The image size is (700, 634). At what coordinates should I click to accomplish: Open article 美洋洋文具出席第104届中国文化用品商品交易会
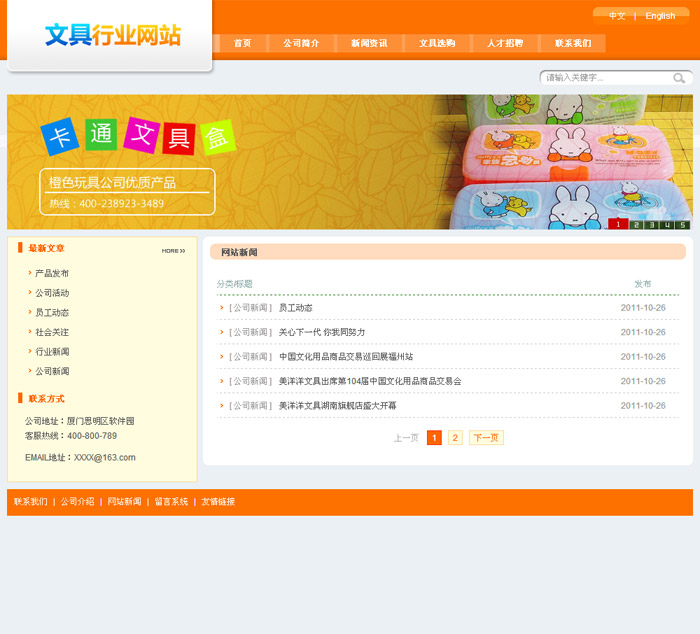(x=370, y=381)
